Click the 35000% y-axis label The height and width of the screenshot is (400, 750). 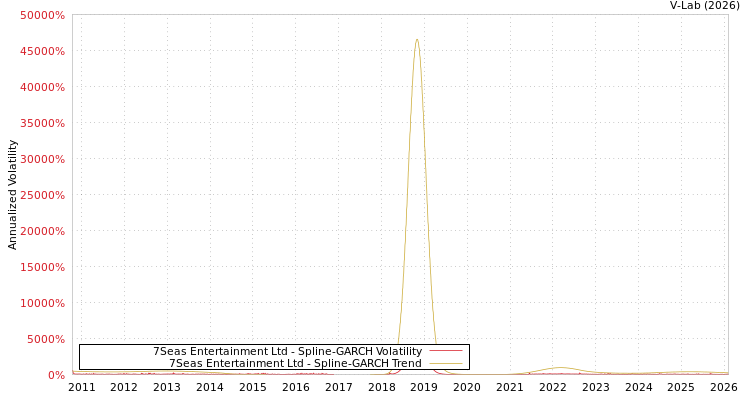coord(42,123)
